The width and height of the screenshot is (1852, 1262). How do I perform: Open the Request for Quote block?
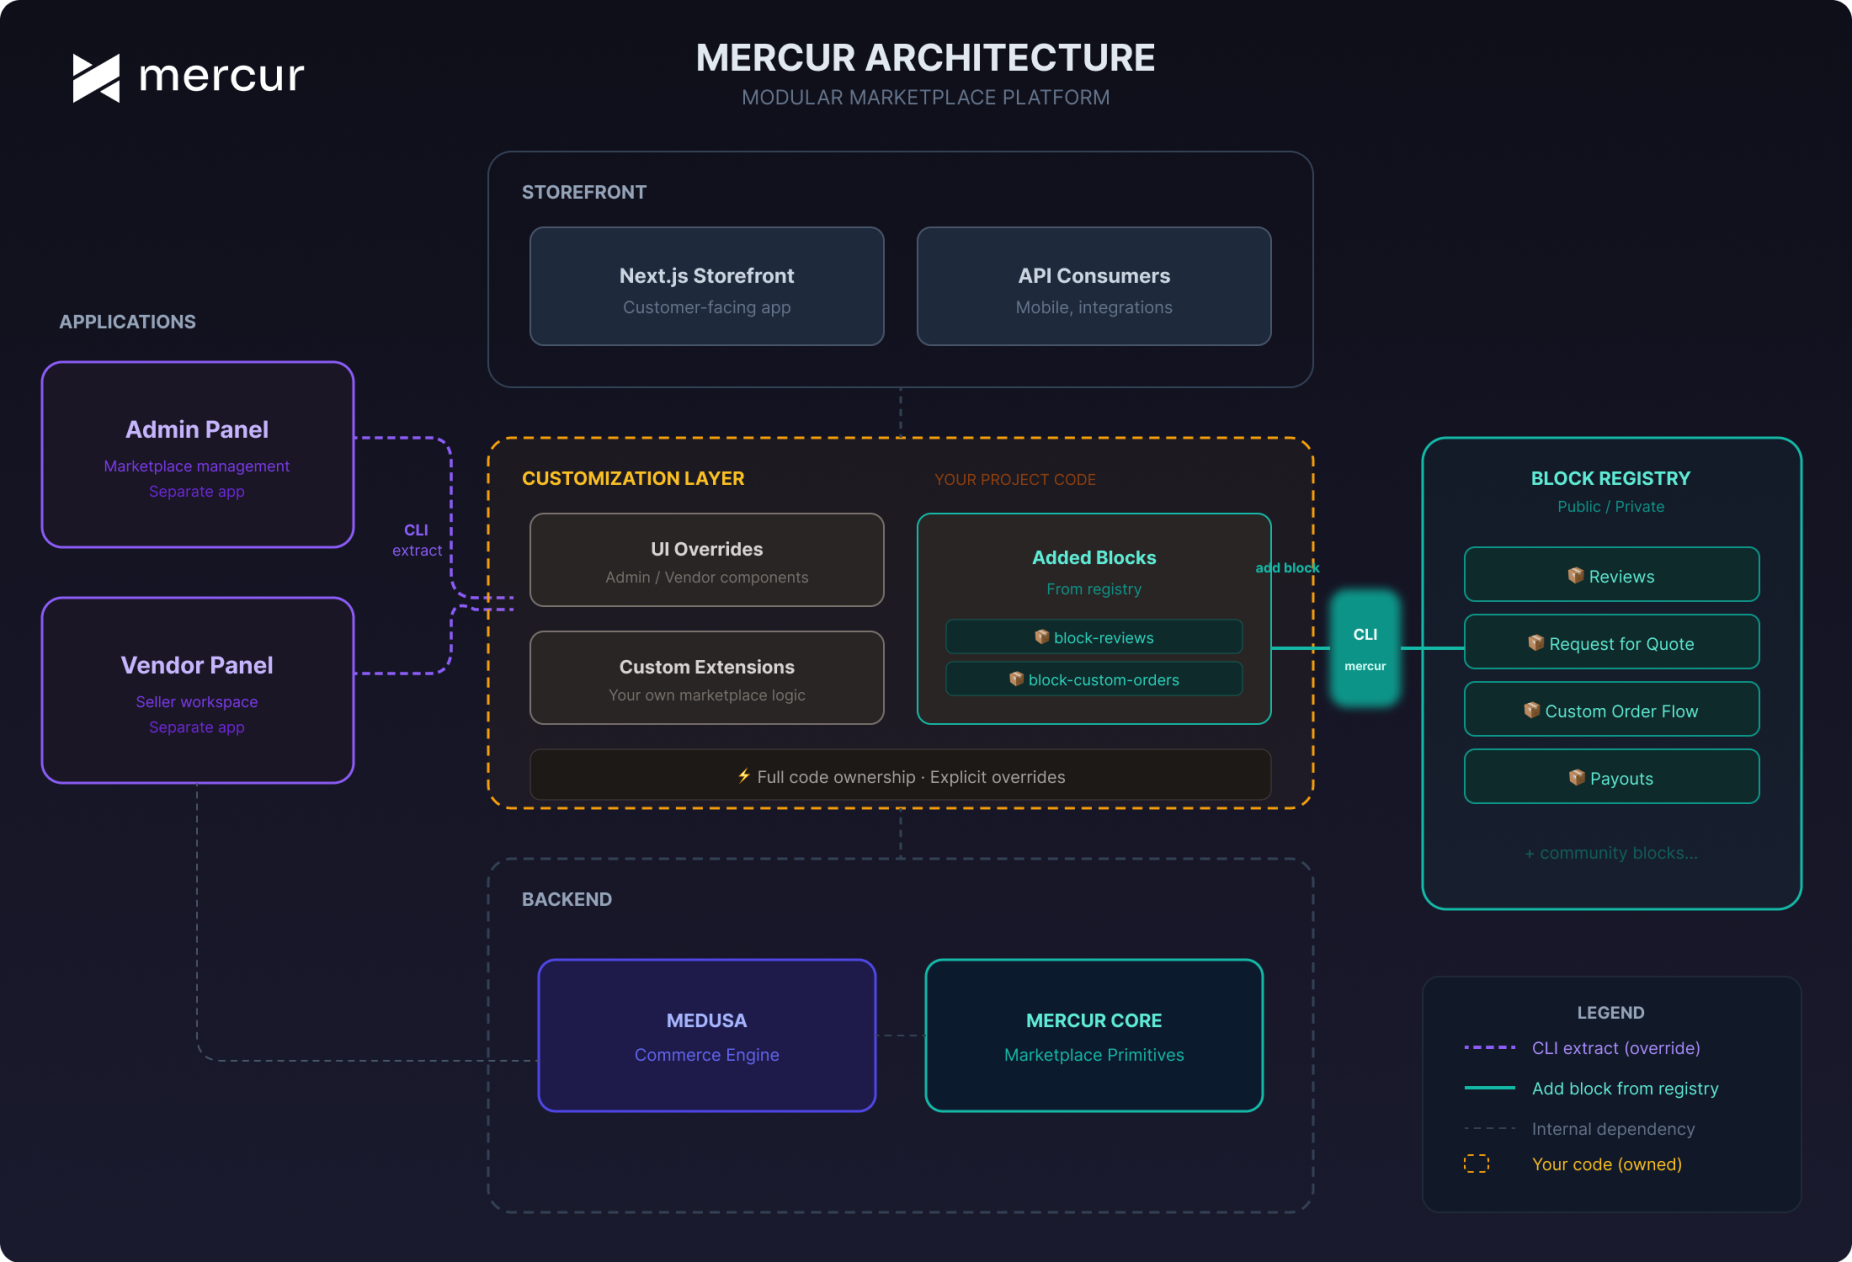click(1611, 643)
